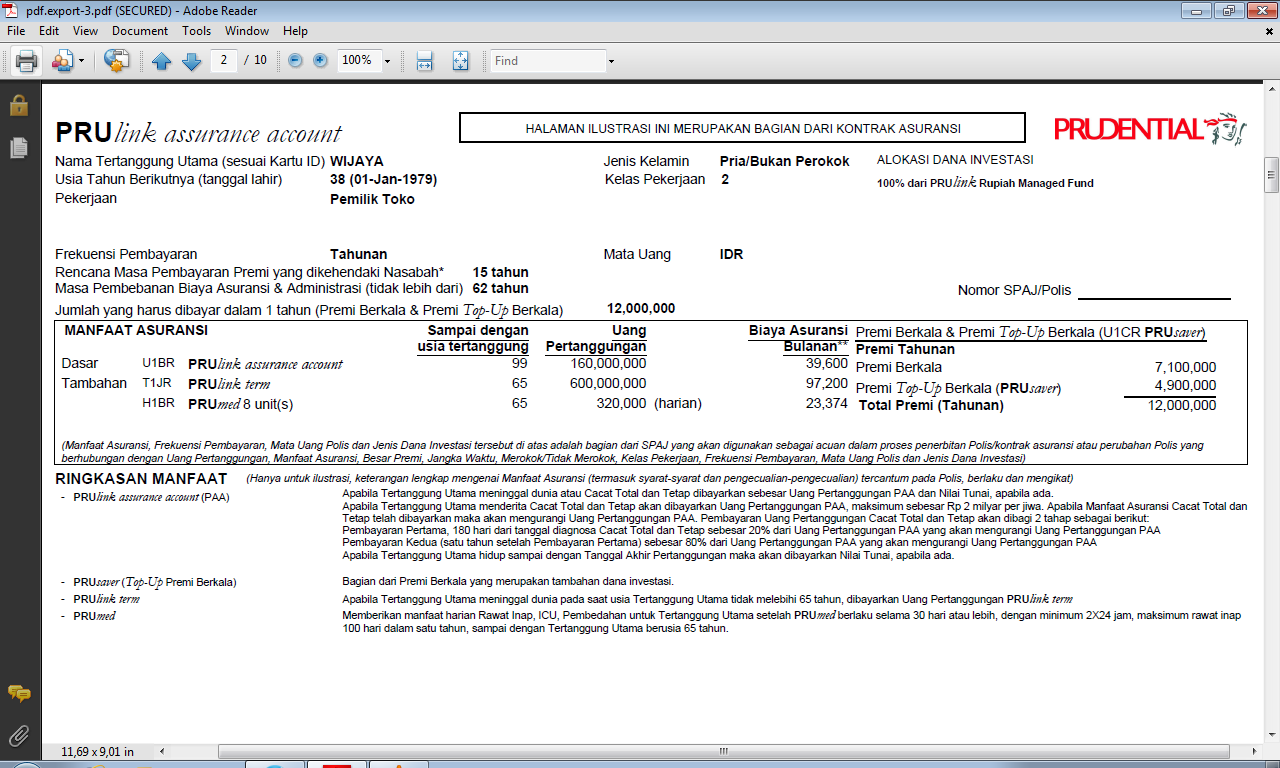Click the page size '11,69 x 9,01 in'
The image size is (1280, 768).
pos(97,750)
